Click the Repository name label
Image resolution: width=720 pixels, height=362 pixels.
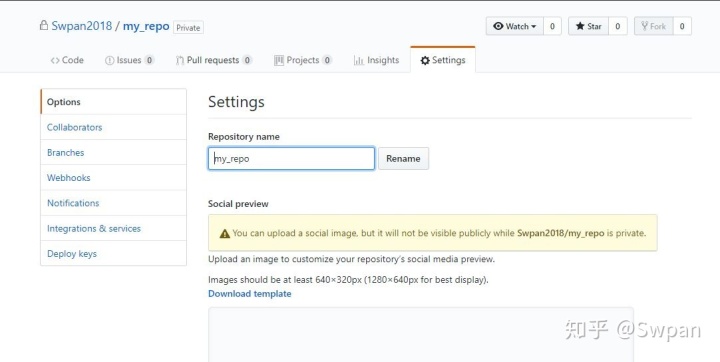243,136
